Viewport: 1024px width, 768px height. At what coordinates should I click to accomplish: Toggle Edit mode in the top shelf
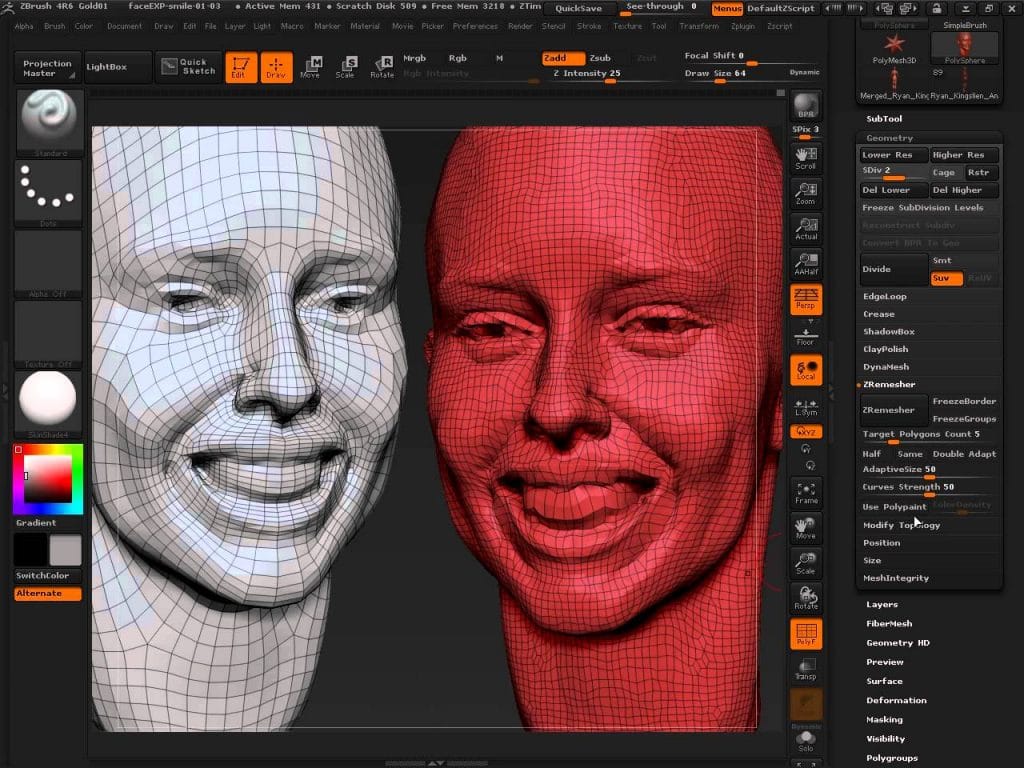(x=240, y=68)
